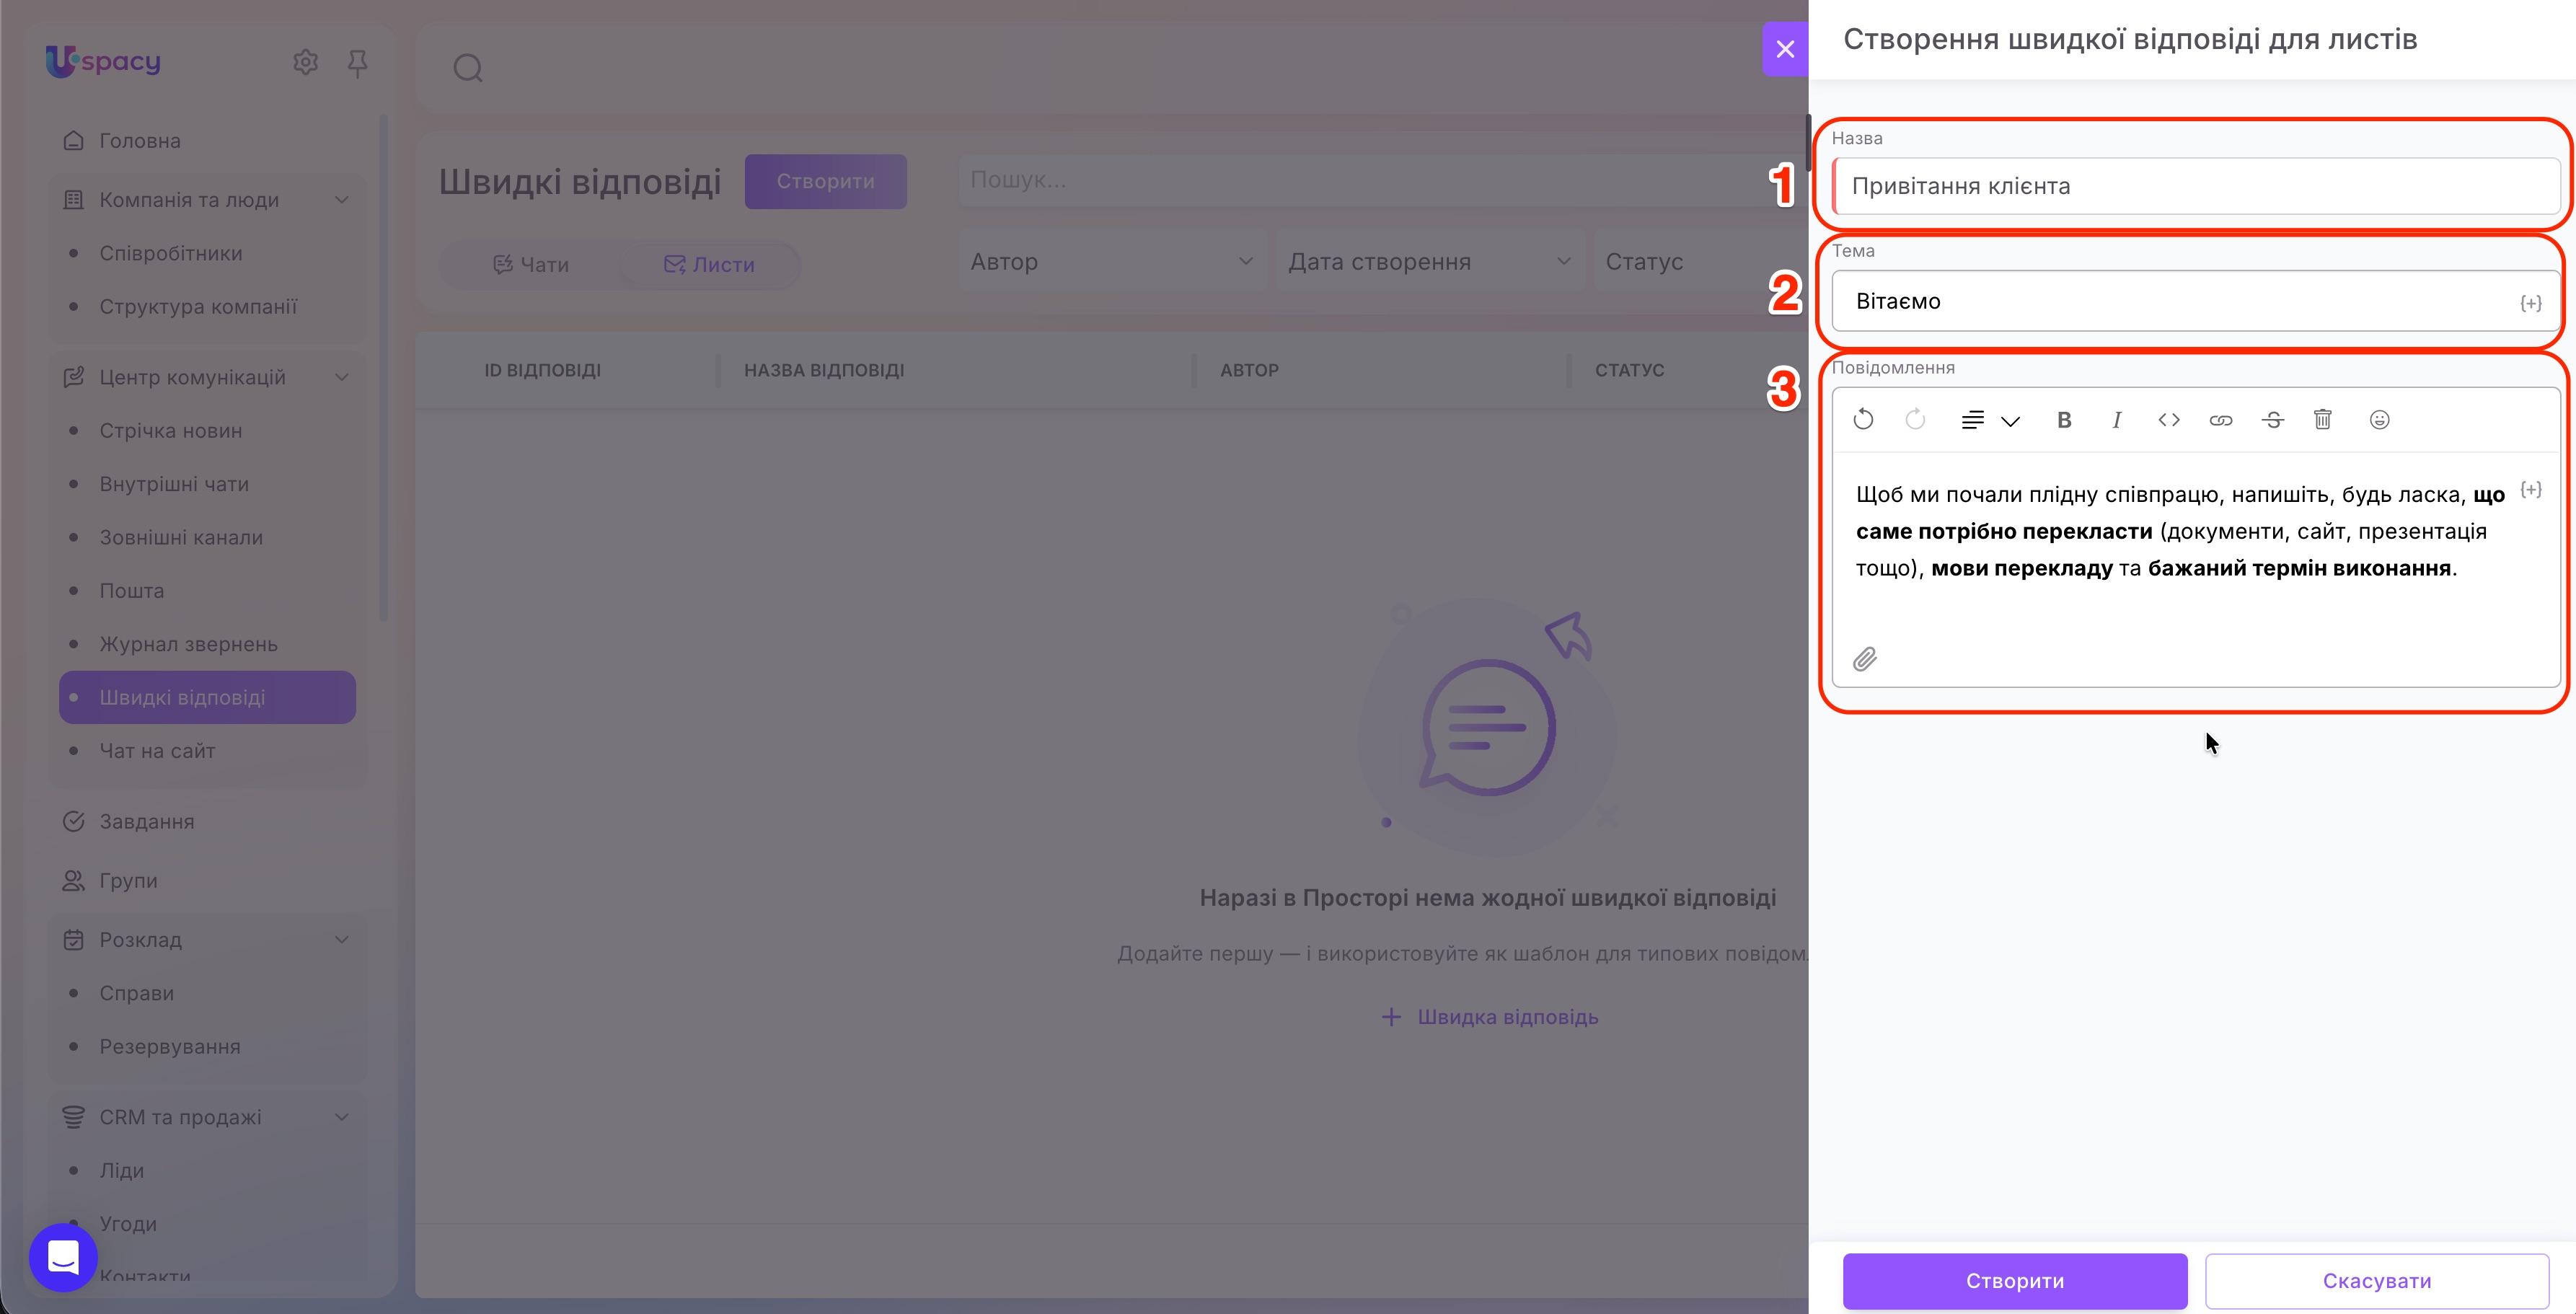2576x1314 pixels.
Task: Insert variable into the message body
Action: [2530, 489]
